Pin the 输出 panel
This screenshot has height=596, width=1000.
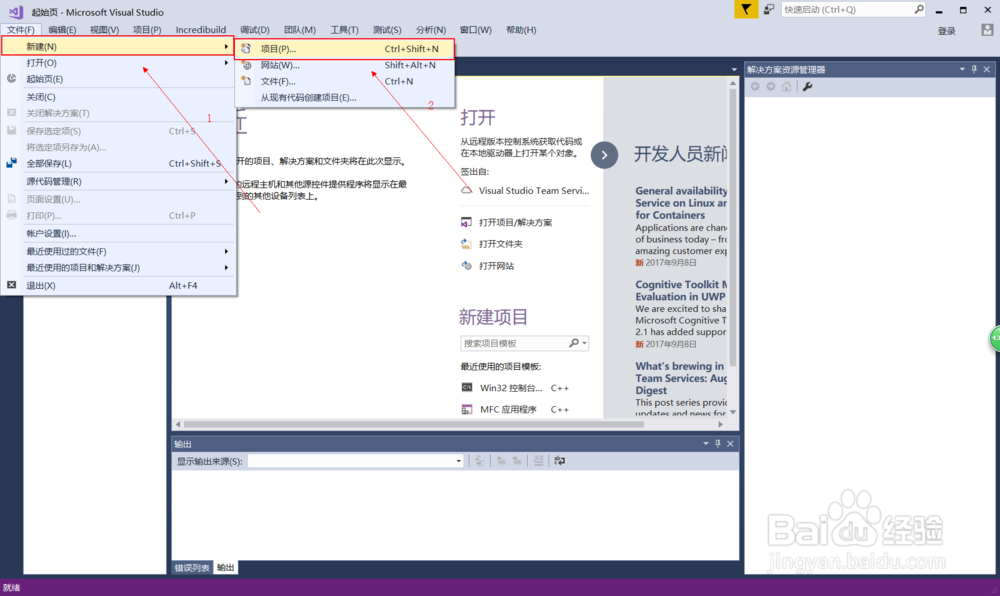(717, 444)
